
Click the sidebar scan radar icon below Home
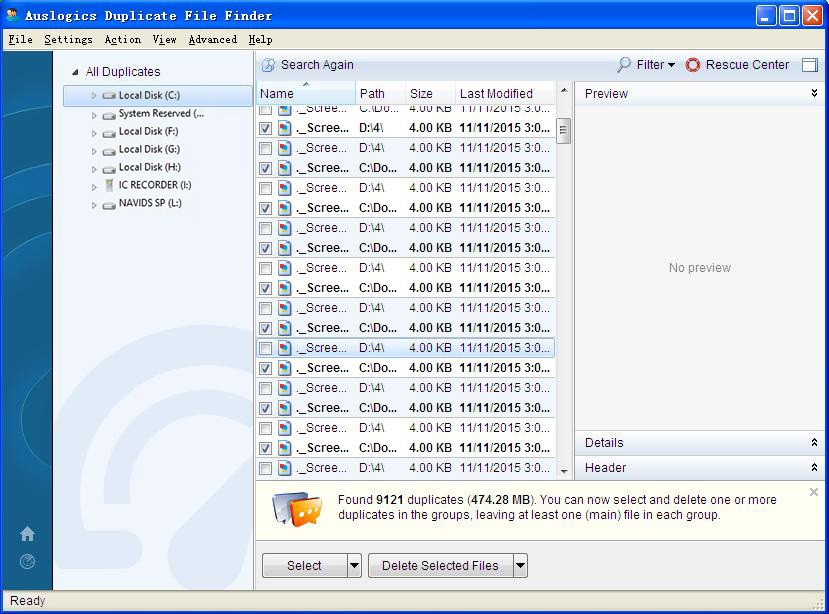pyautogui.click(x=27, y=561)
